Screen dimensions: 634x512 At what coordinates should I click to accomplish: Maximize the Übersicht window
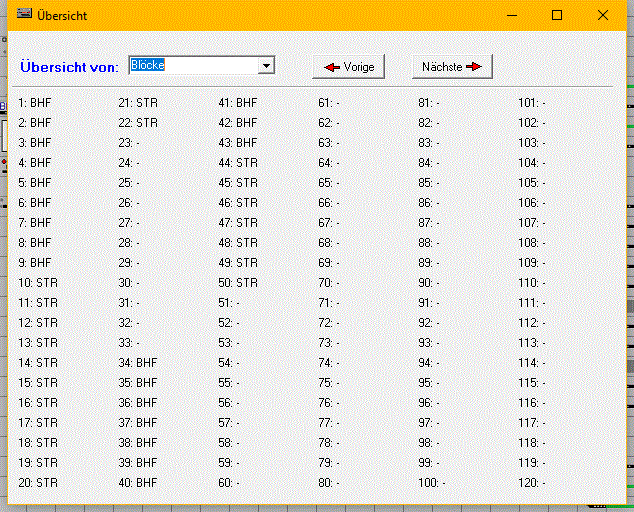(557, 15)
